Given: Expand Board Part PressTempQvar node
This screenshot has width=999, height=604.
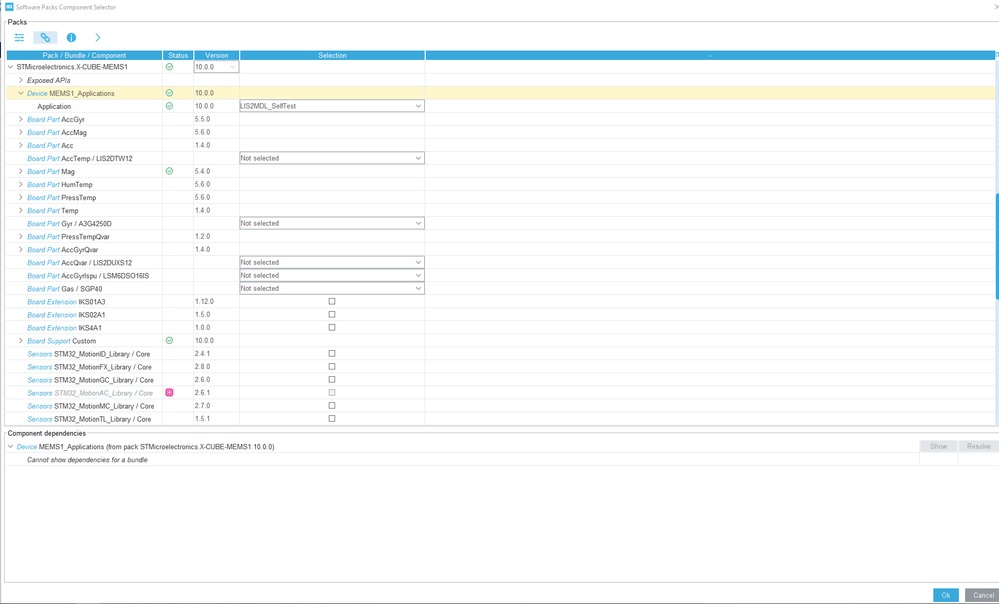Looking at the screenshot, I should pyautogui.click(x=21, y=236).
